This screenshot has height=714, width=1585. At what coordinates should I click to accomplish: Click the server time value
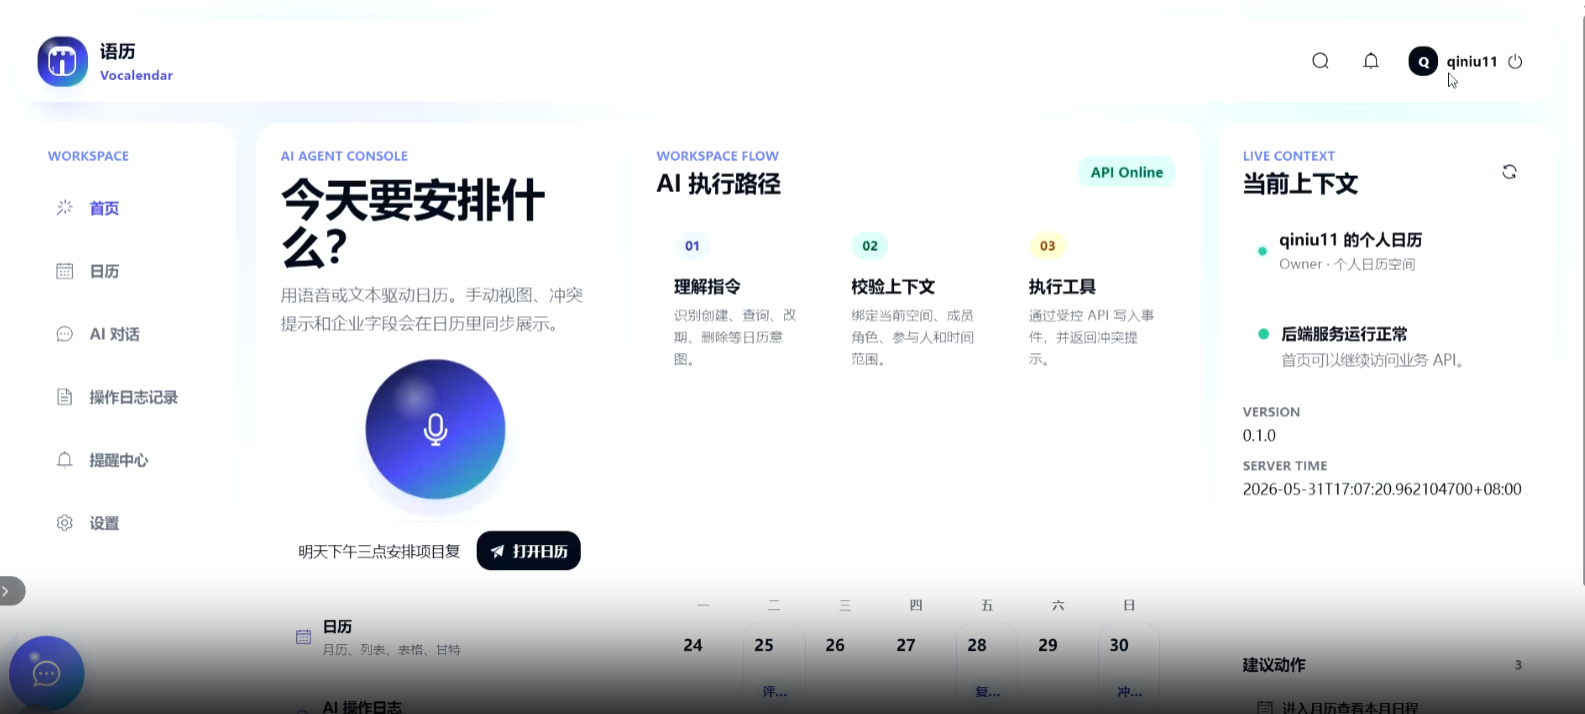[x=1382, y=489]
